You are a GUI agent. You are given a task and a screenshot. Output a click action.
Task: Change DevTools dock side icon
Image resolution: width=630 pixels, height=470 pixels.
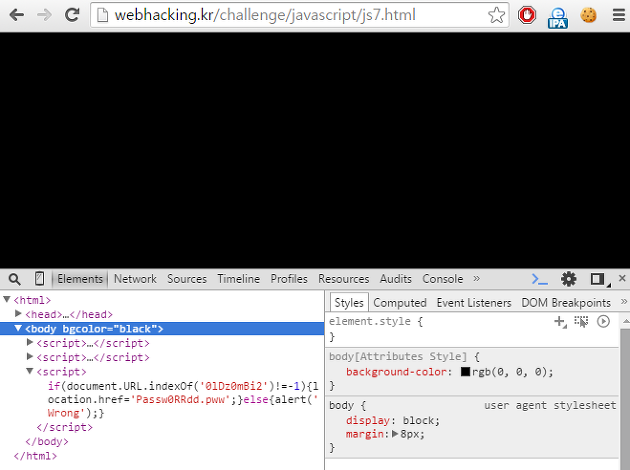tap(597, 279)
